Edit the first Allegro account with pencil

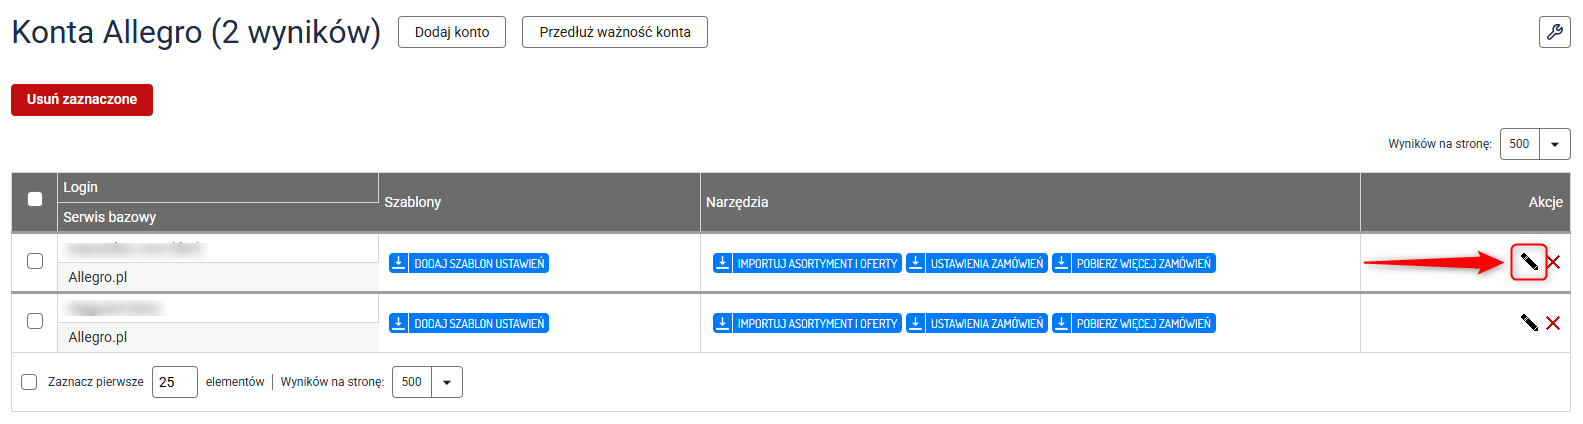(1529, 262)
